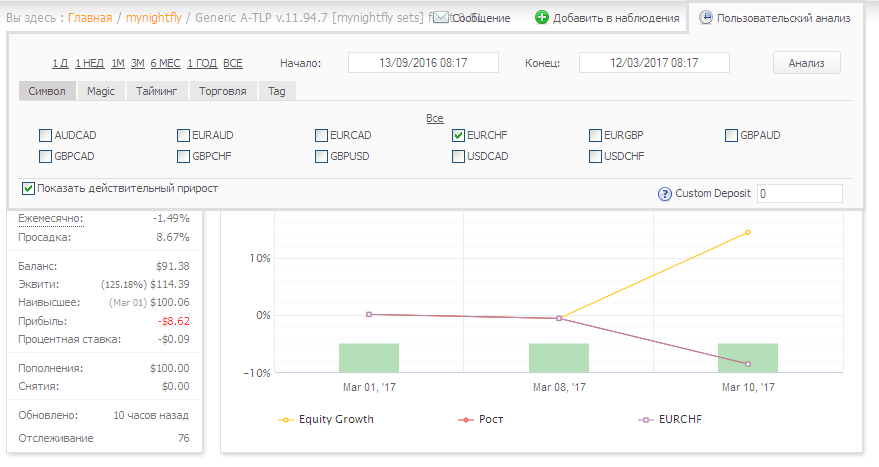Check the USDCAD checkbox
Viewport: 879px width, 467px height.
(x=458, y=156)
